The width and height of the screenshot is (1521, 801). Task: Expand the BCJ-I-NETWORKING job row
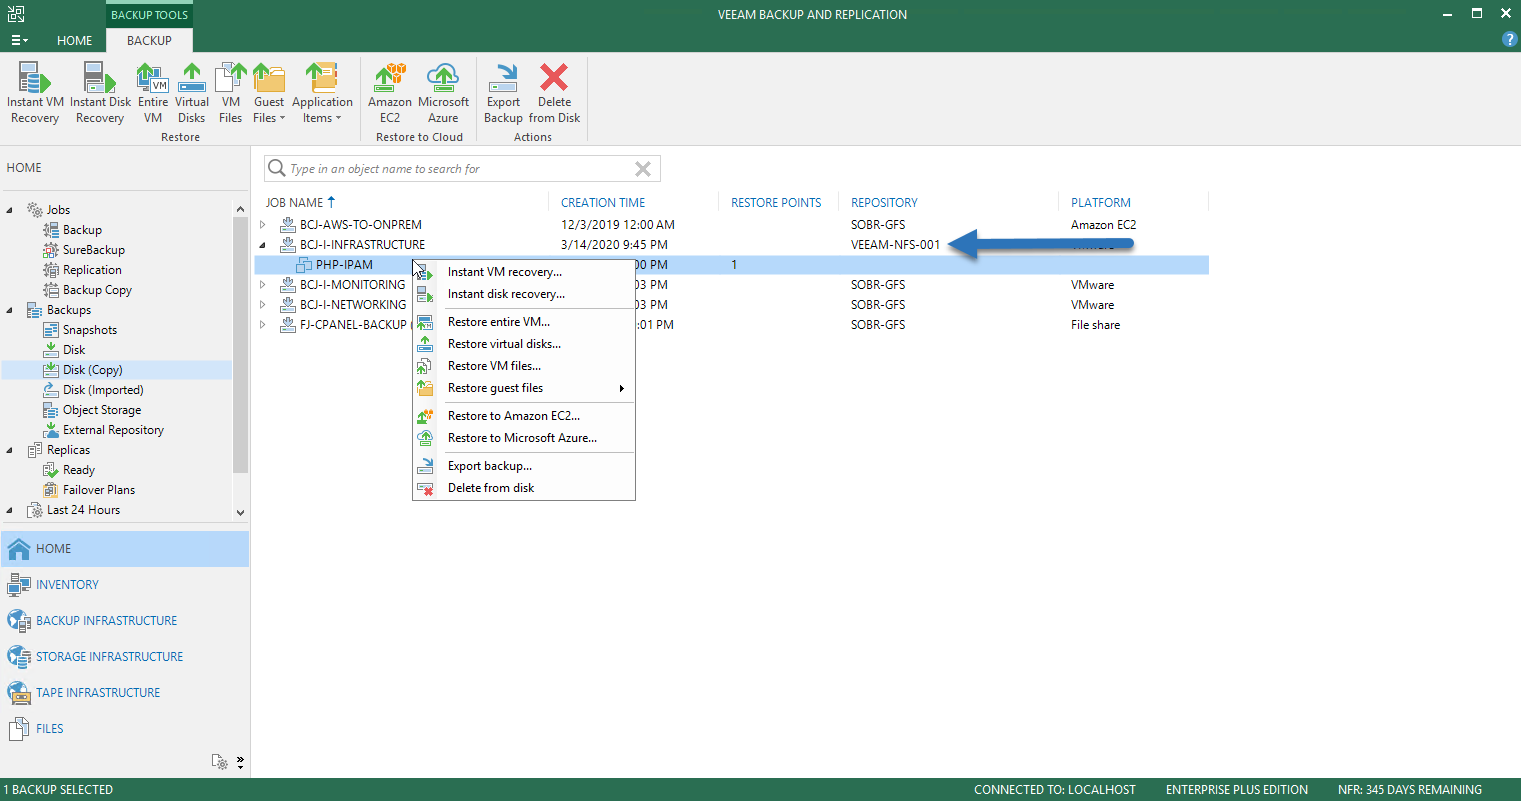(263, 305)
